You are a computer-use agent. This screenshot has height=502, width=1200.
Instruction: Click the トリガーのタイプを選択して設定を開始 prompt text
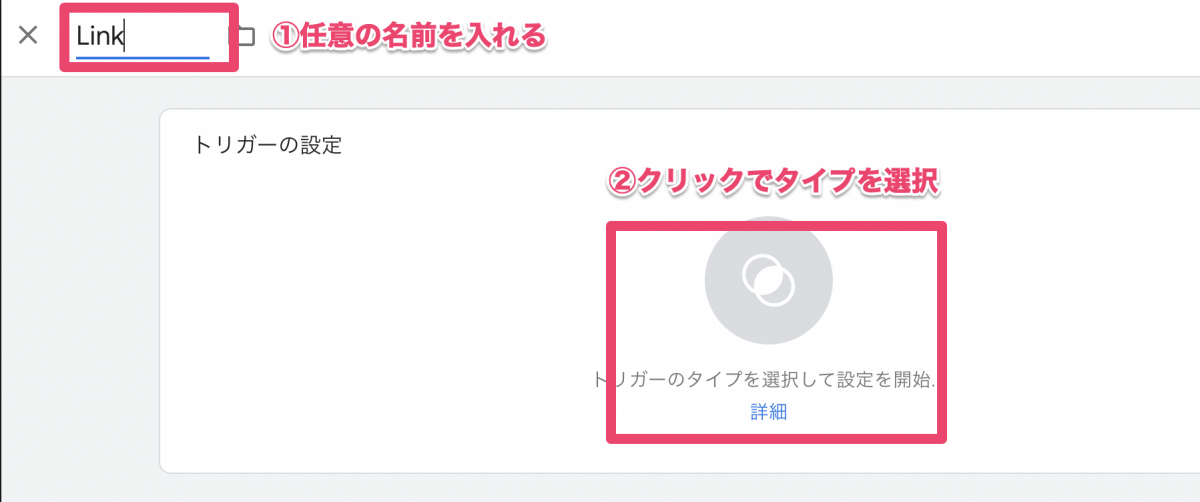[764, 381]
